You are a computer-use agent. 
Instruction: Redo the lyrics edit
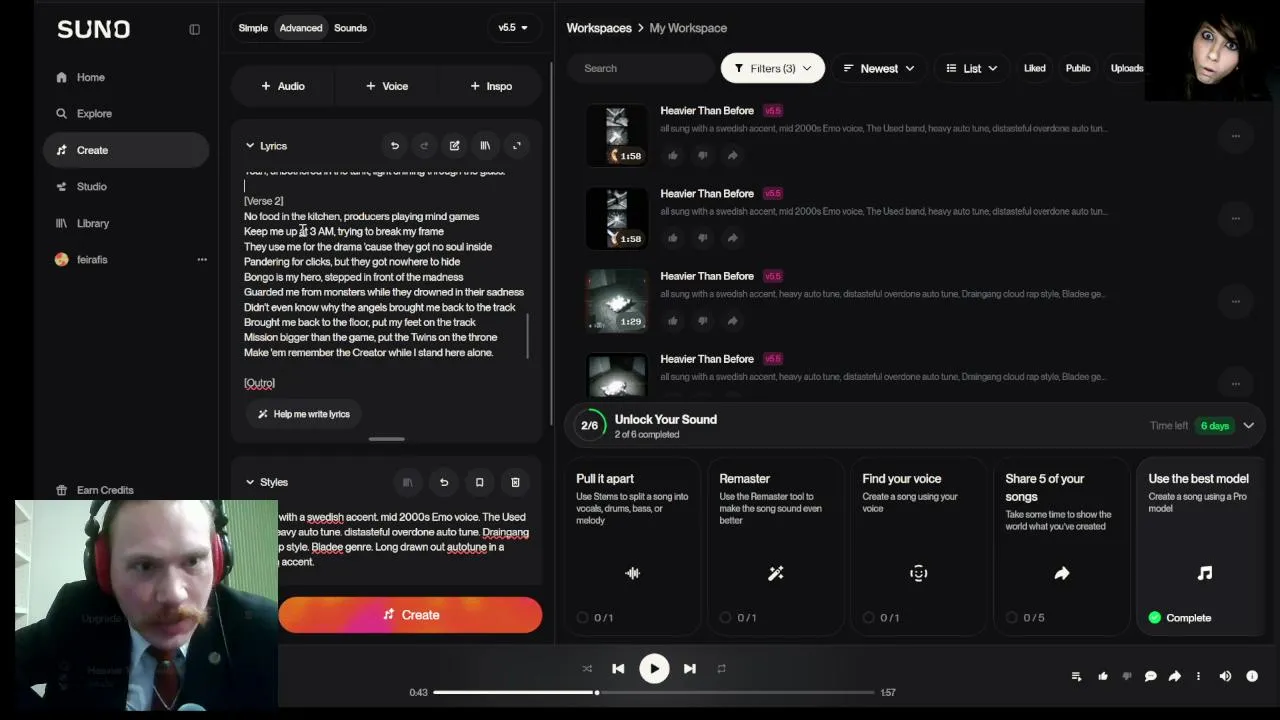coord(424,146)
